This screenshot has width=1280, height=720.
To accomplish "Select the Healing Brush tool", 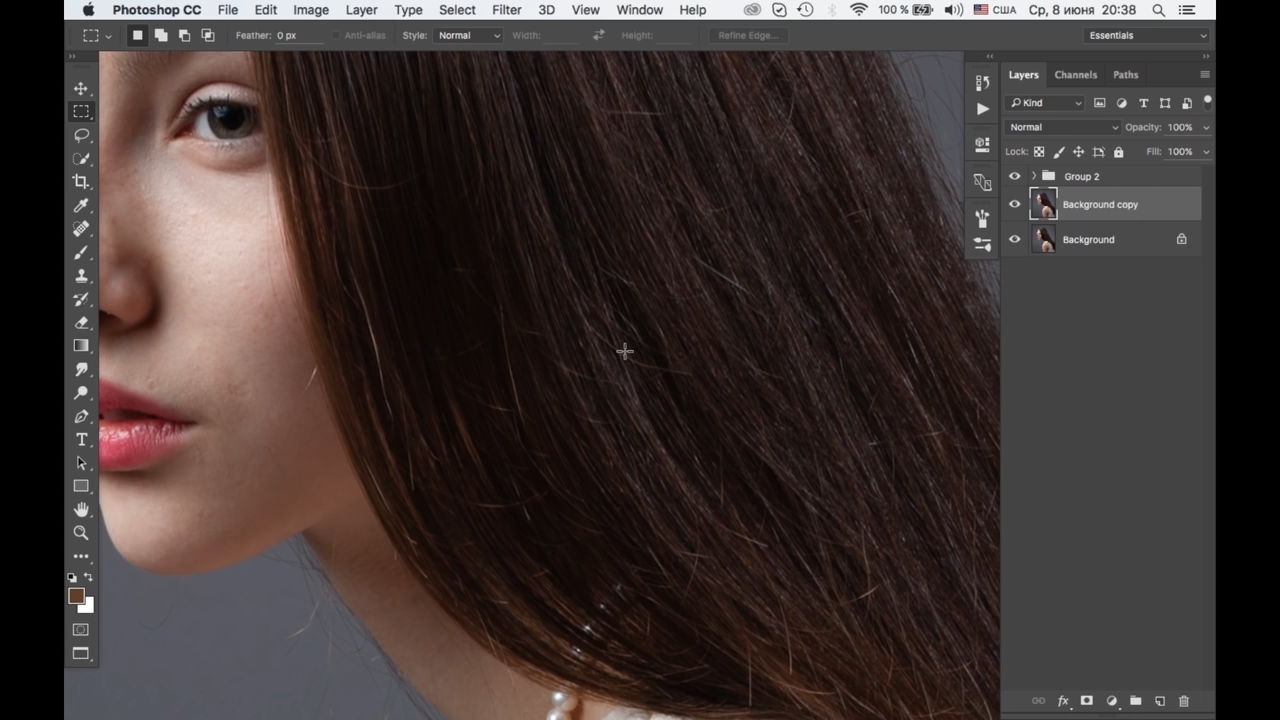I will coord(81,228).
